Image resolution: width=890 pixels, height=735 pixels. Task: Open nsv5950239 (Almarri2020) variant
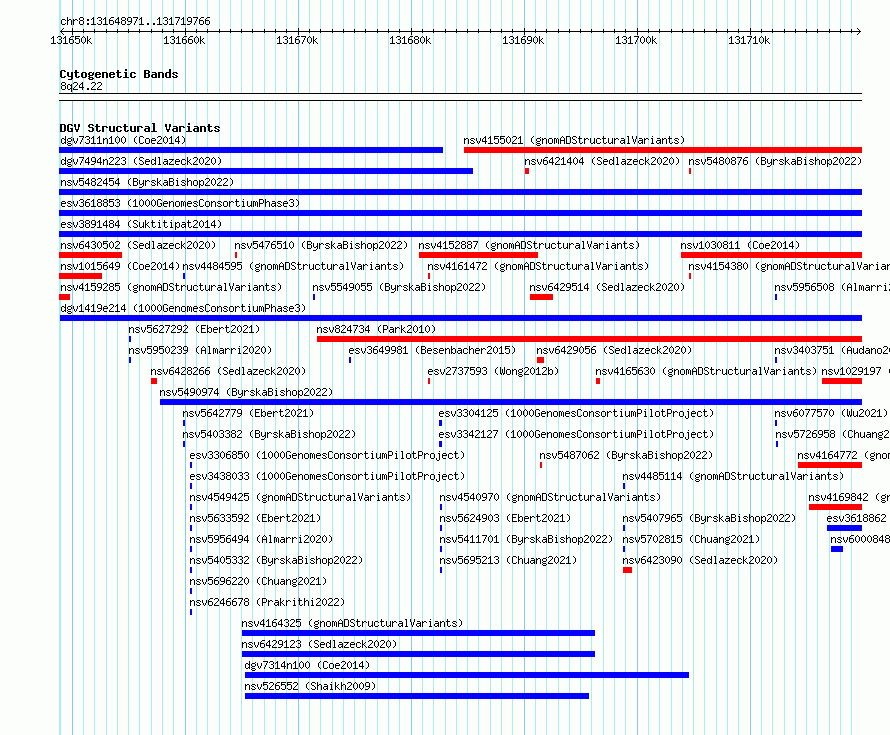click(x=200, y=350)
